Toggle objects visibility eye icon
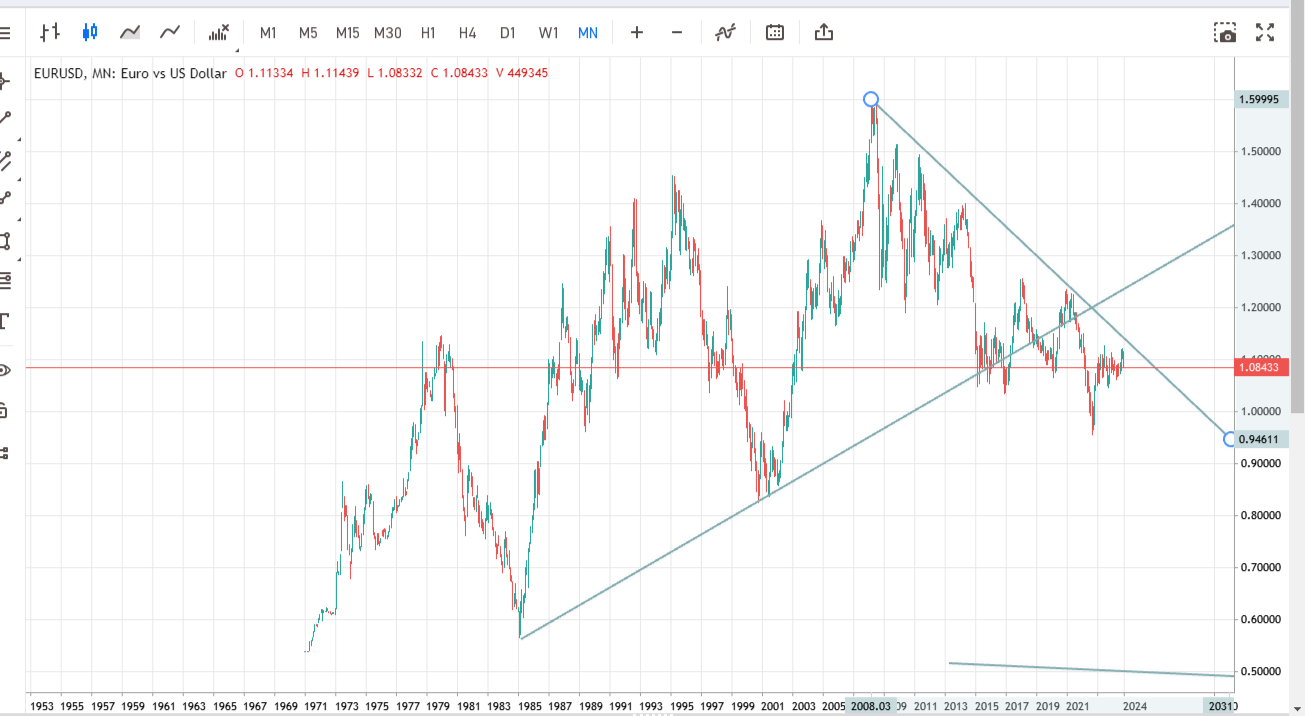The image size is (1305, 716). 5,370
